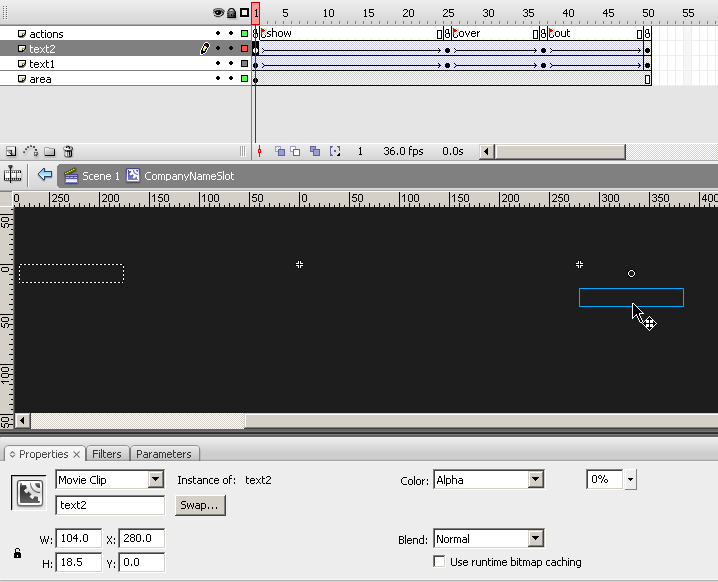Toggle visibility dot of text1 layer
Image resolution: width=718 pixels, height=582 pixels.
[218, 64]
